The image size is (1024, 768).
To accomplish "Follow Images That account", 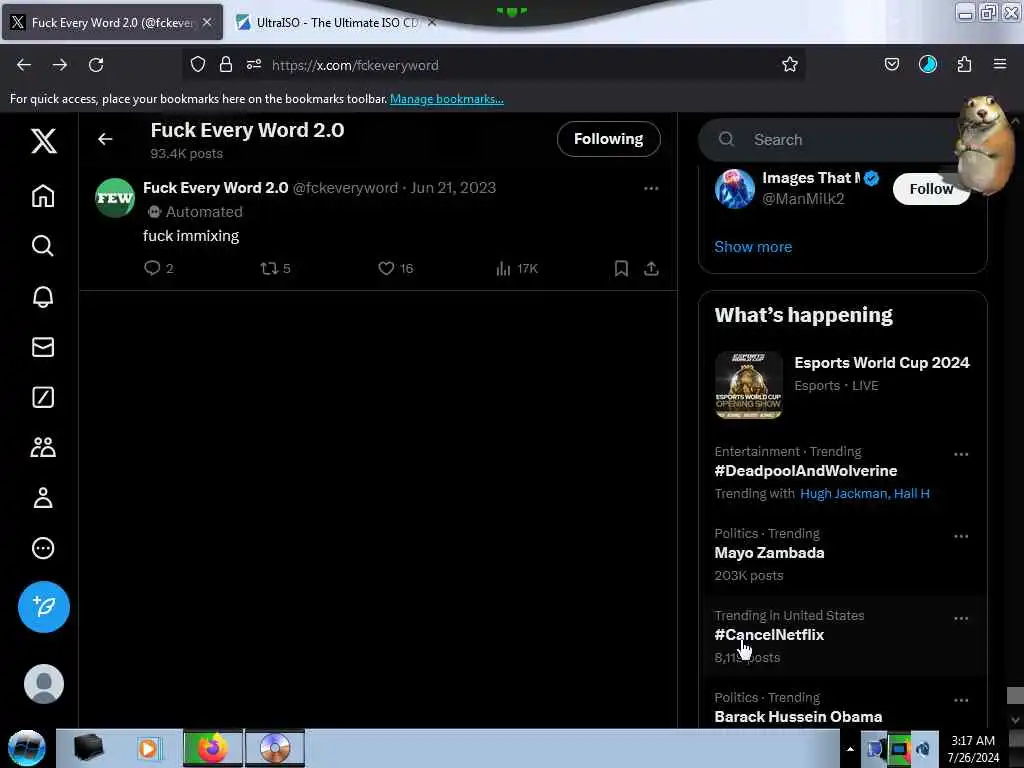I will (x=931, y=189).
